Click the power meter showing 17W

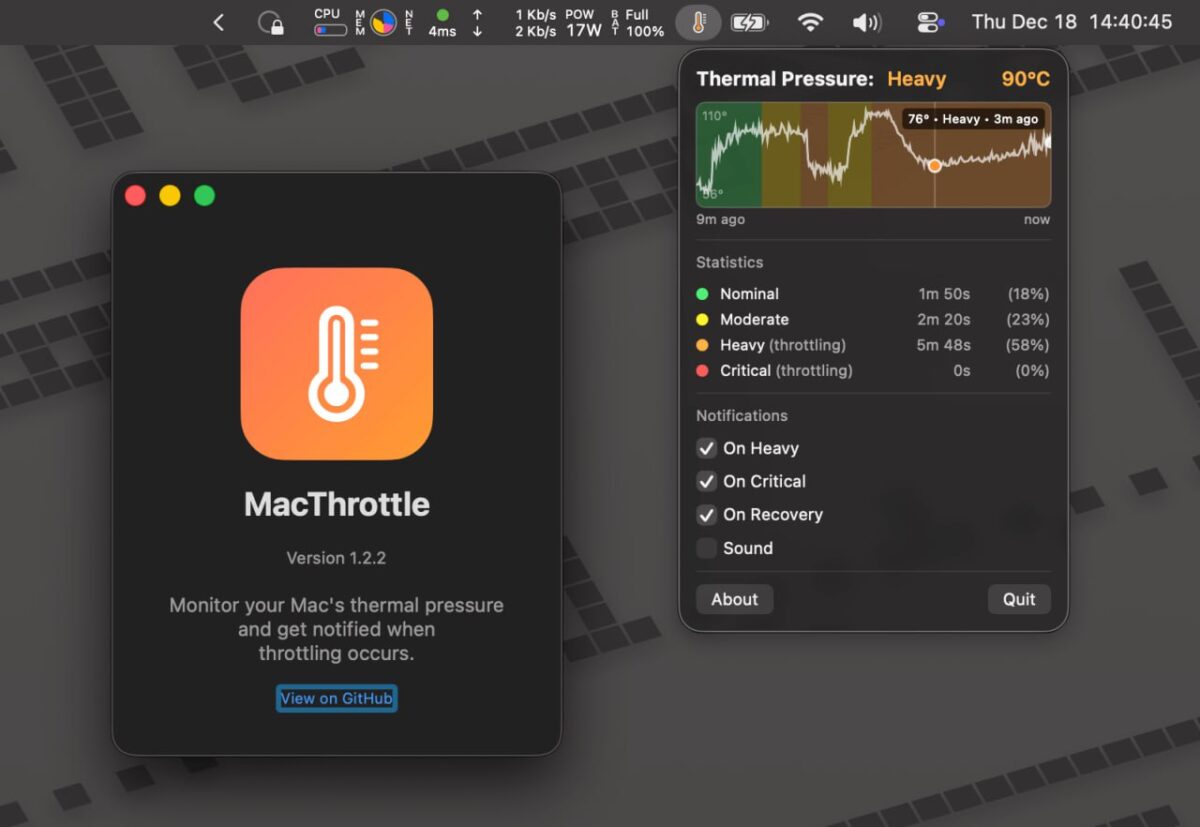point(581,21)
